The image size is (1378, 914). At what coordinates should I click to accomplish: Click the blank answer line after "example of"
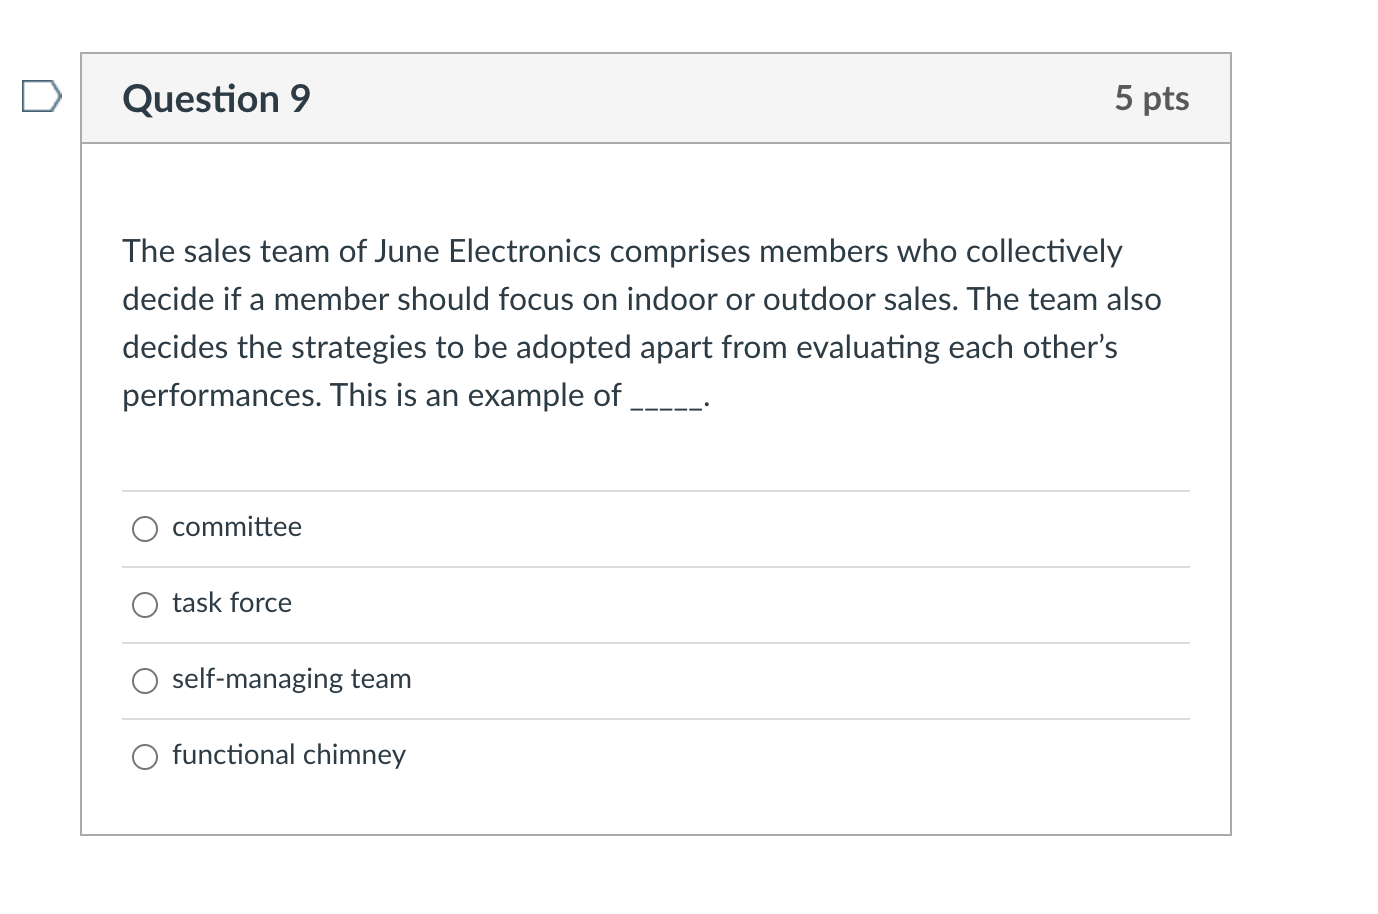[665, 400]
